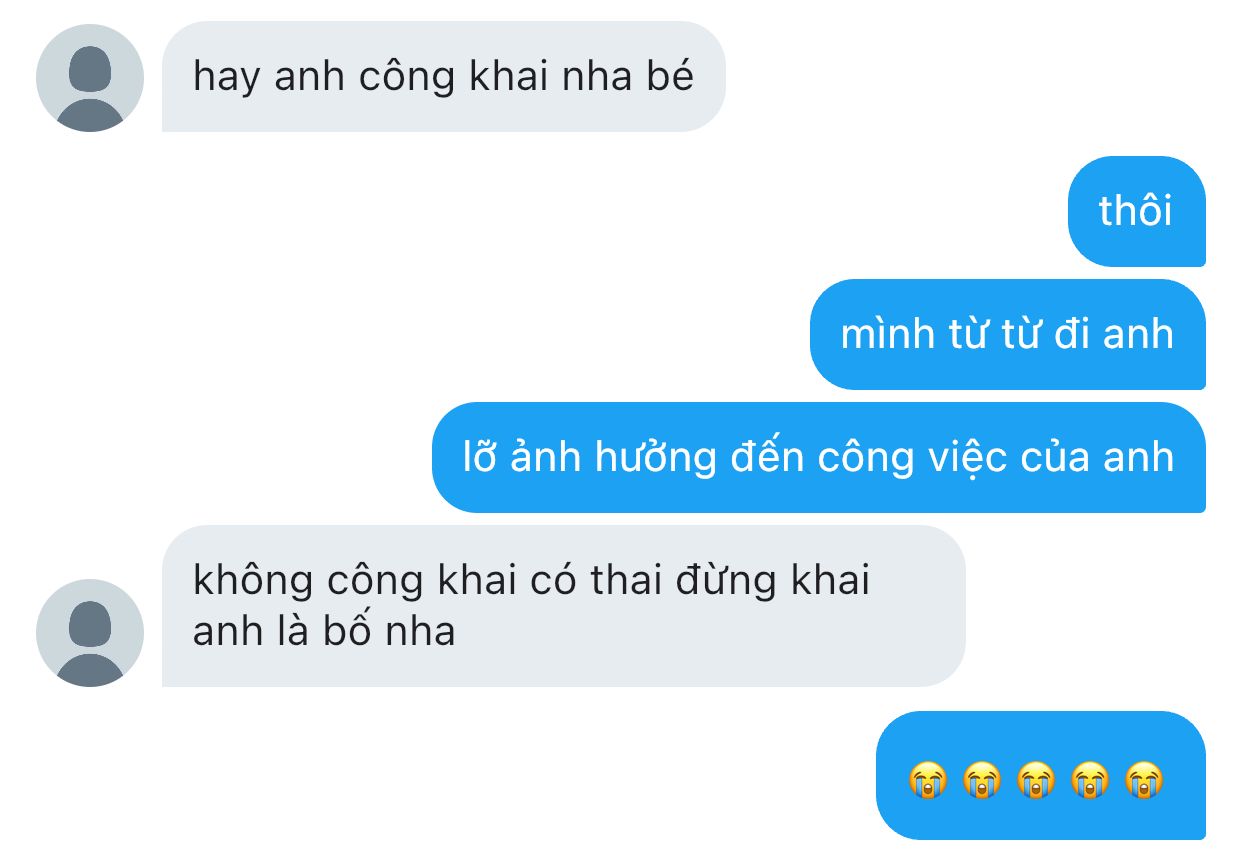The height and width of the screenshot is (851, 1242).
Task: Click the word "bố" in the gray message
Action: coord(347,632)
